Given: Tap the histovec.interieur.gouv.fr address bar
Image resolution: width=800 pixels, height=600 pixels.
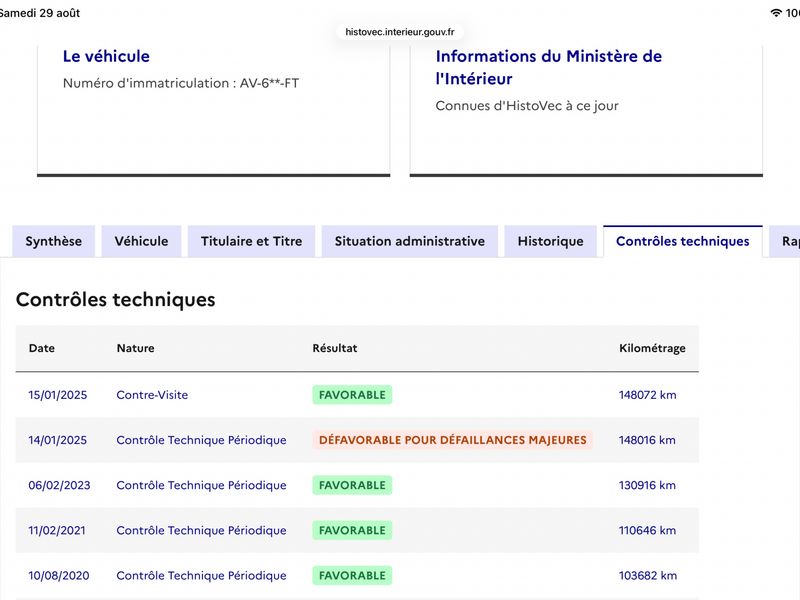Looking at the screenshot, I should (399, 32).
